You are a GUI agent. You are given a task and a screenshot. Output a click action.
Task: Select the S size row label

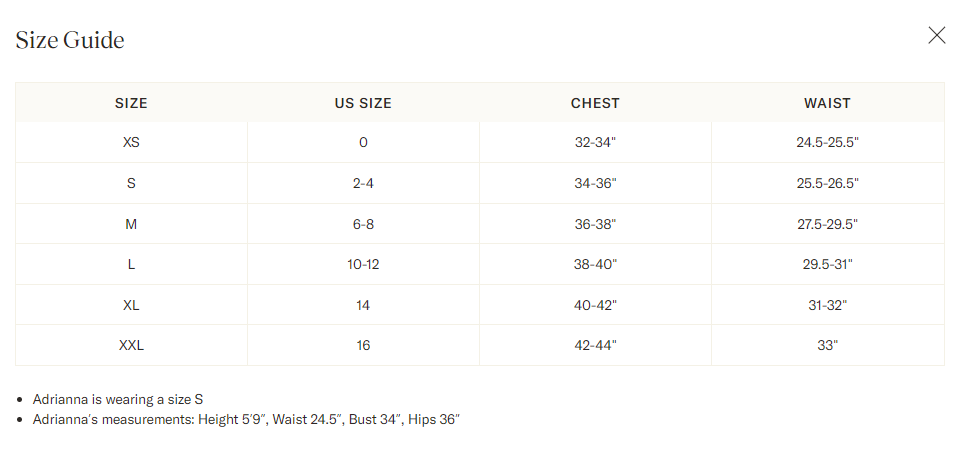pyautogui.click(x=131, y=184)
